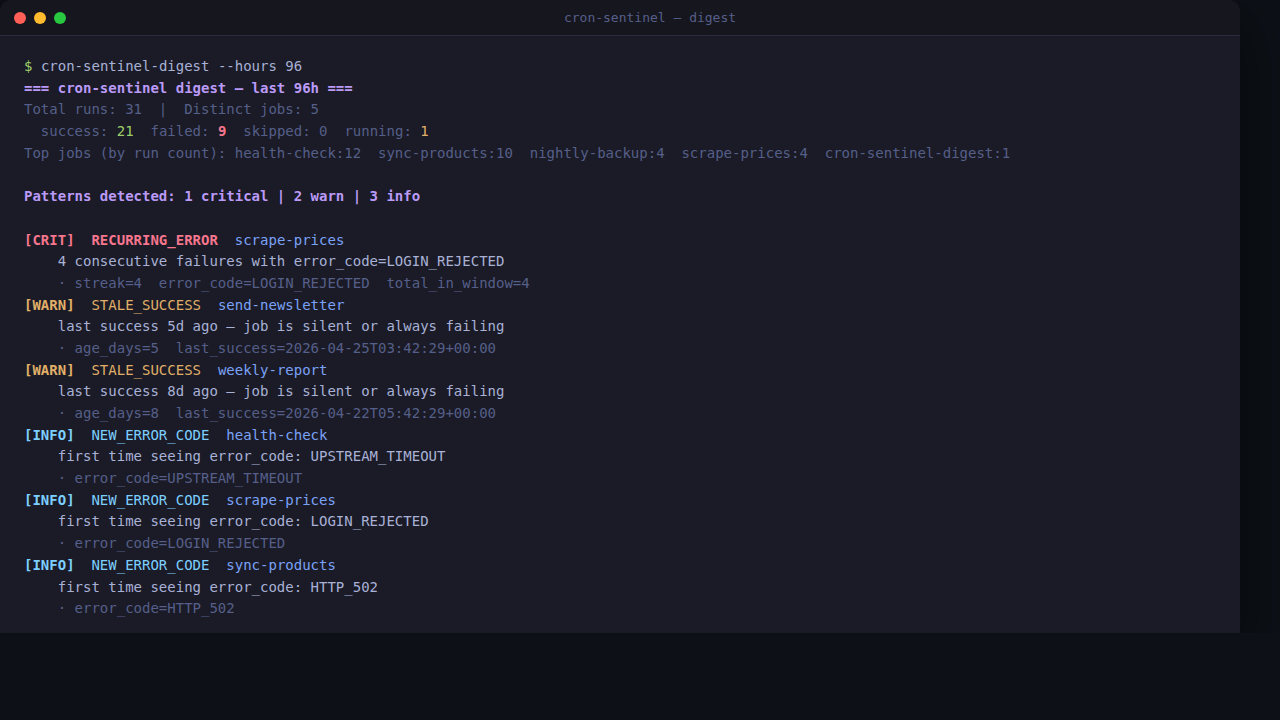The width and height of the screenshot is (1280, 720).
Task: Select the send-newsletter job label
Action: 281,305
